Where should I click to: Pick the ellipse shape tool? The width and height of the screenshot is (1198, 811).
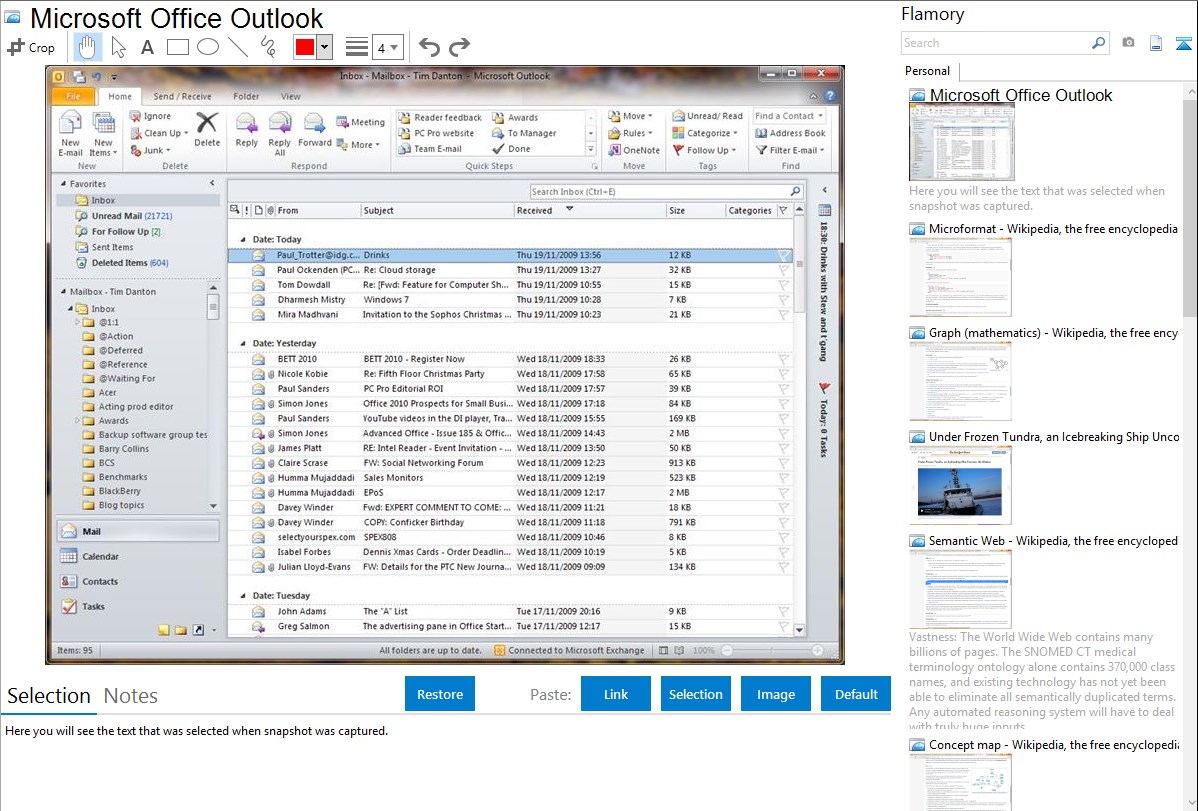[207, 47]
